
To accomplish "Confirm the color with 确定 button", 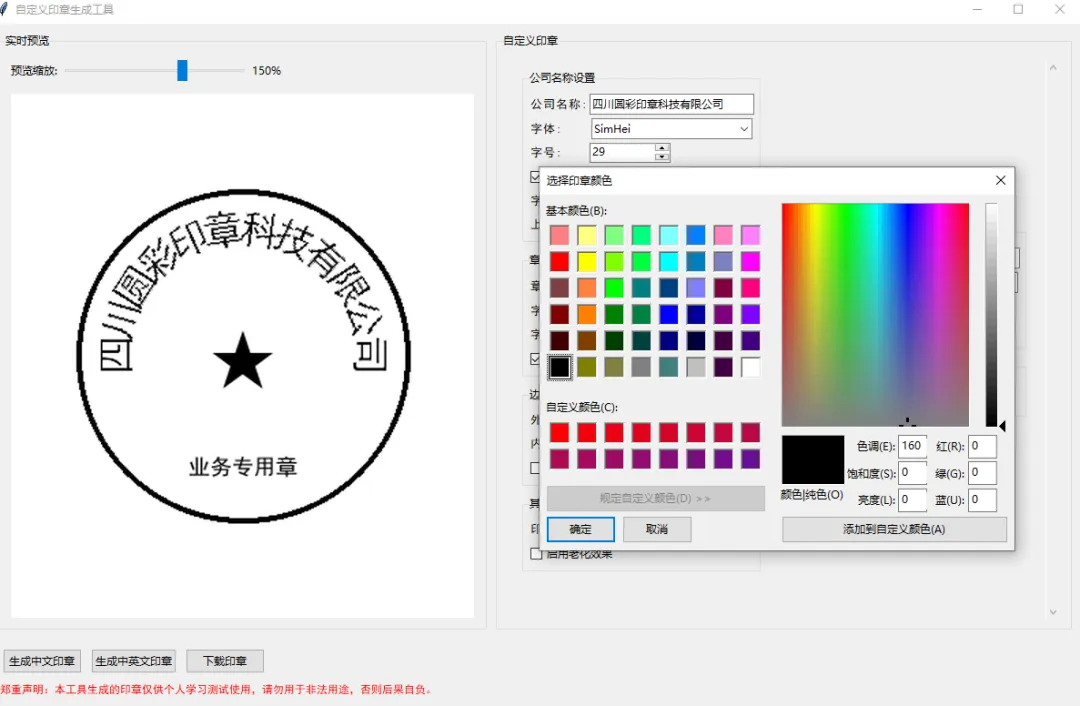I will click(581, 529).
